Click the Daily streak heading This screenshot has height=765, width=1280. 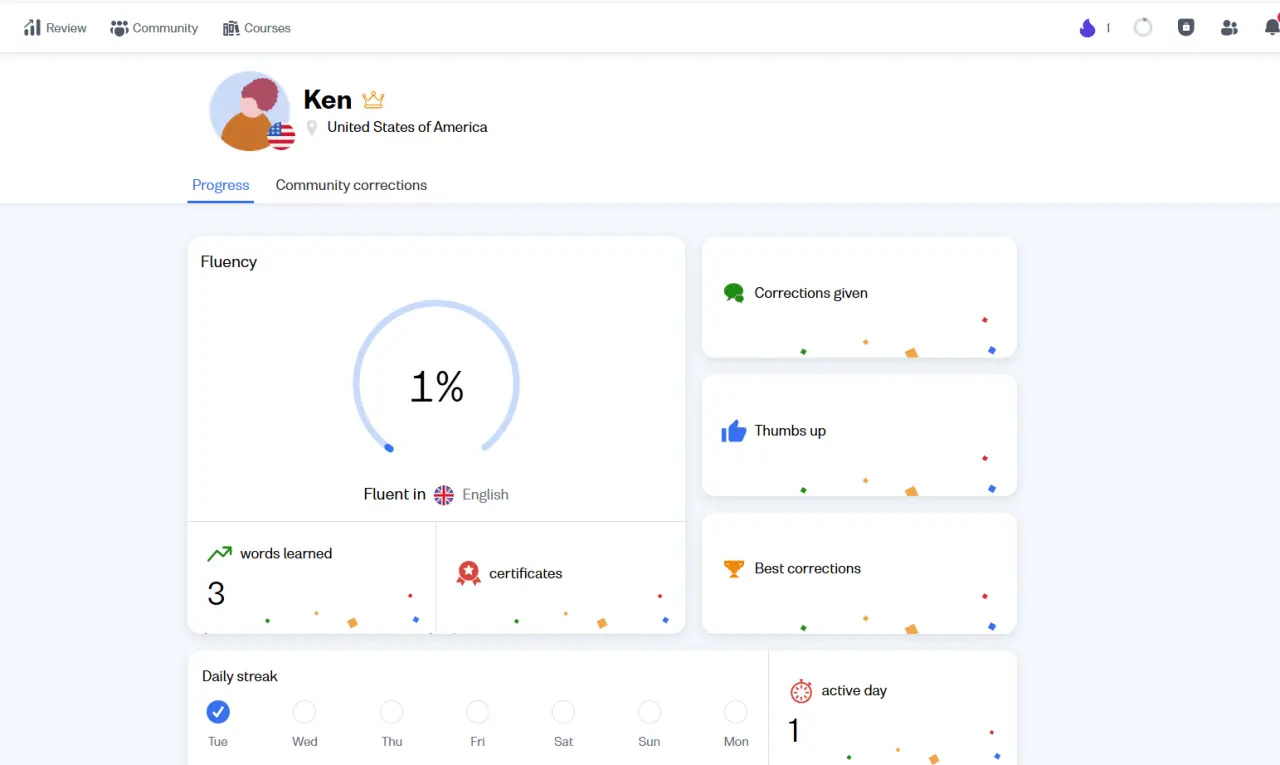pyautogui.click(x=240, y=677)
